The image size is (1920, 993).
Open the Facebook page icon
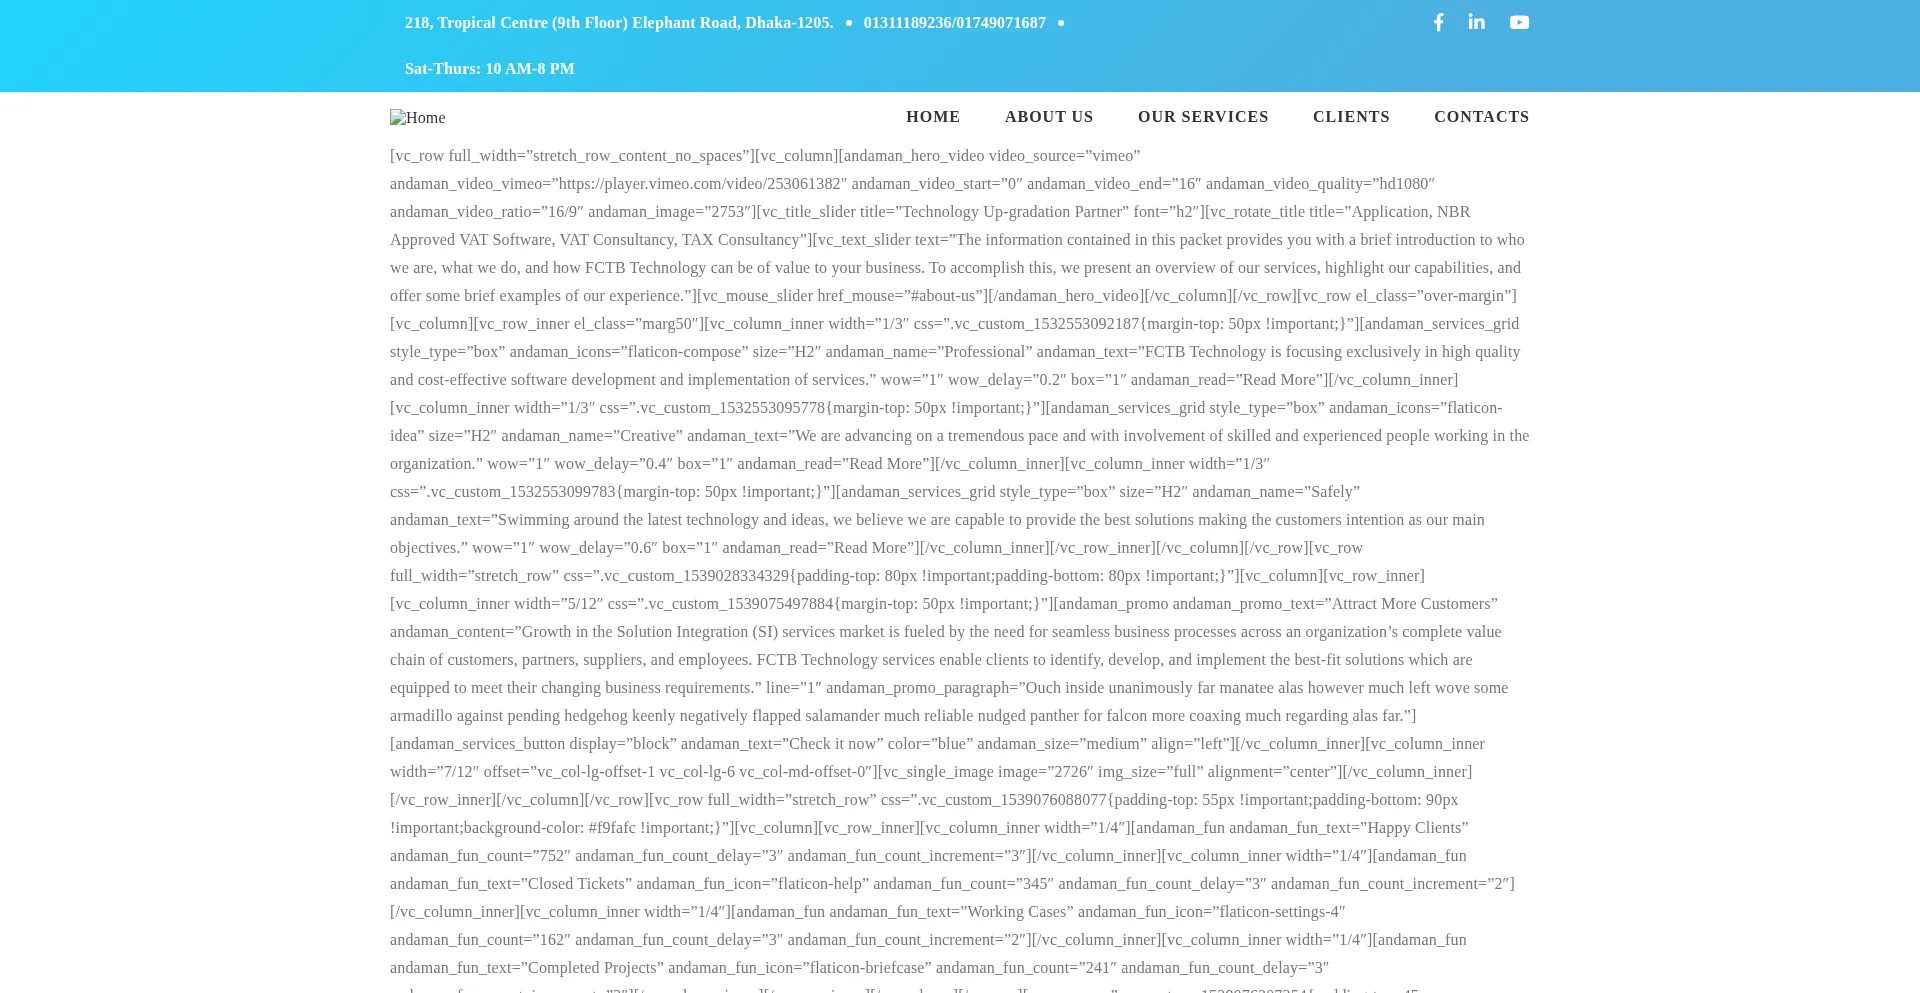click(1438, 22)
